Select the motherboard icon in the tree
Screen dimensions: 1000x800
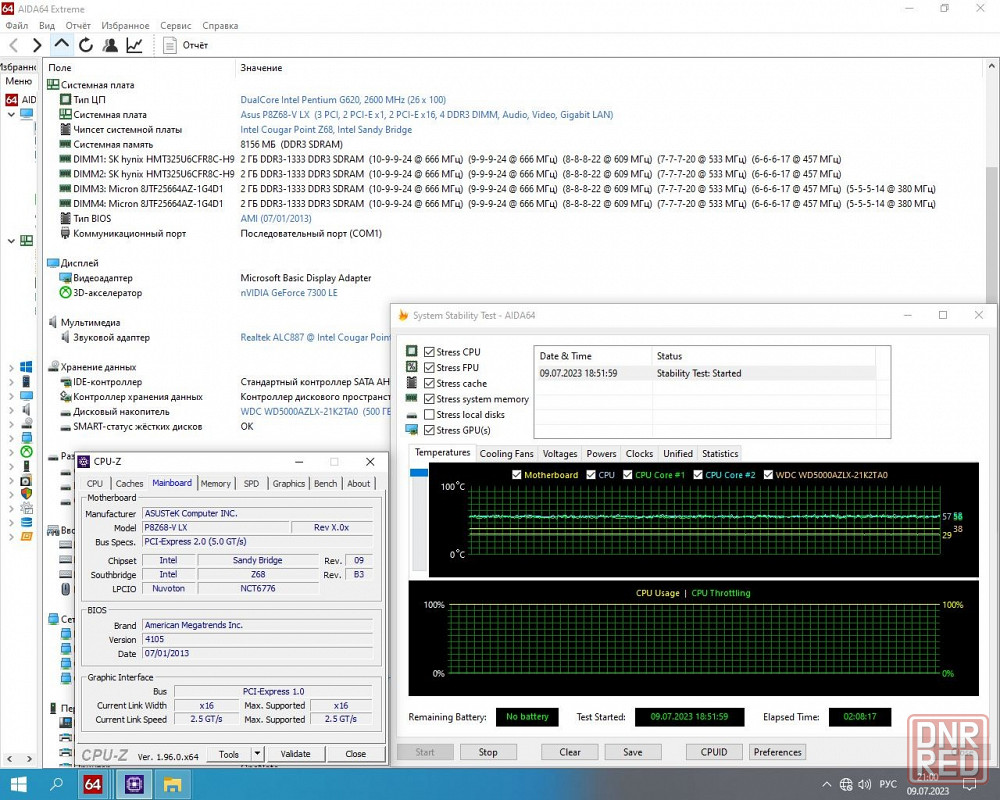[26, 241]
